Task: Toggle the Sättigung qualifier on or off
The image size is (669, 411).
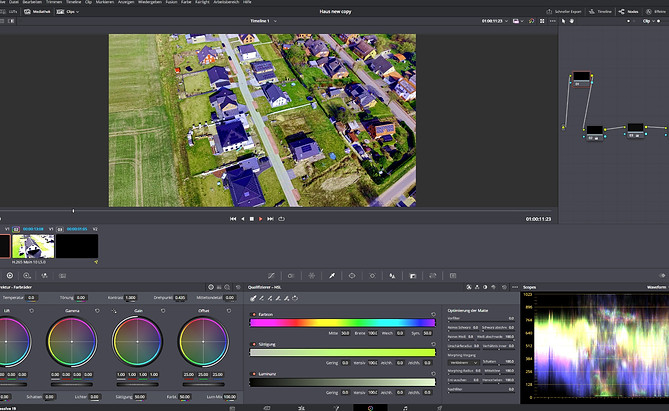Action: point(253,343)
